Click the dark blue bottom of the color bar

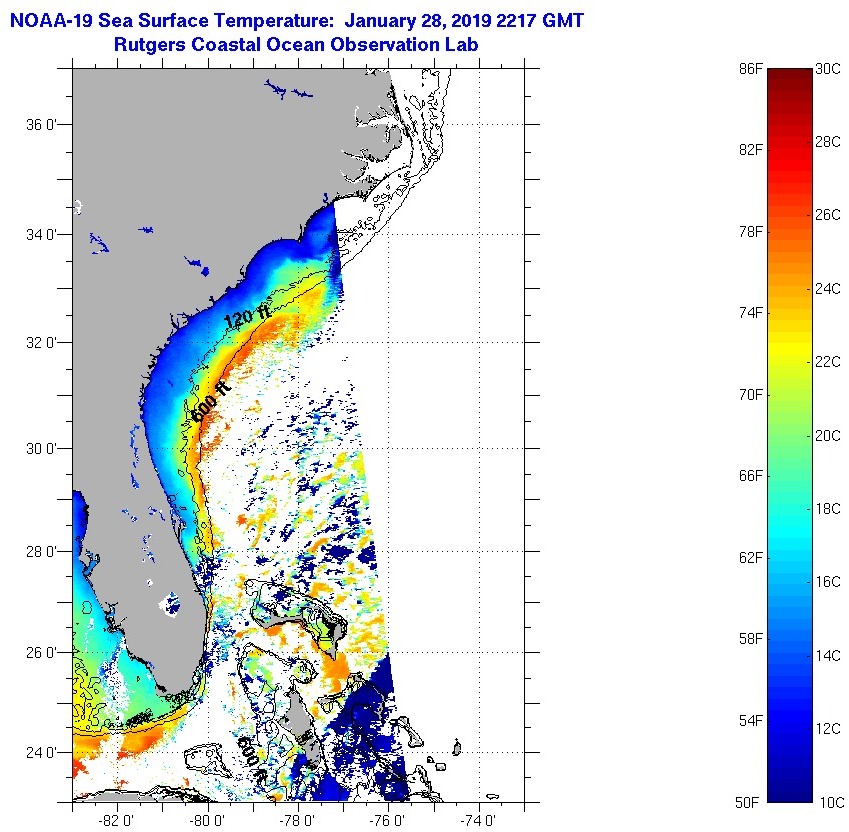click(x=789, y=796)
